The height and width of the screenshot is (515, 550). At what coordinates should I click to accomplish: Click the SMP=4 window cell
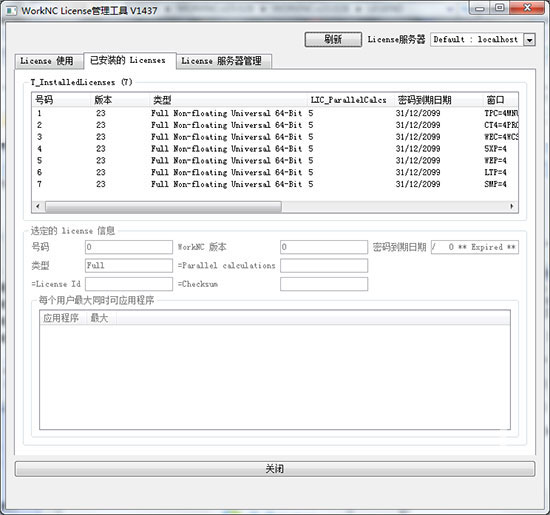[495, 184]
